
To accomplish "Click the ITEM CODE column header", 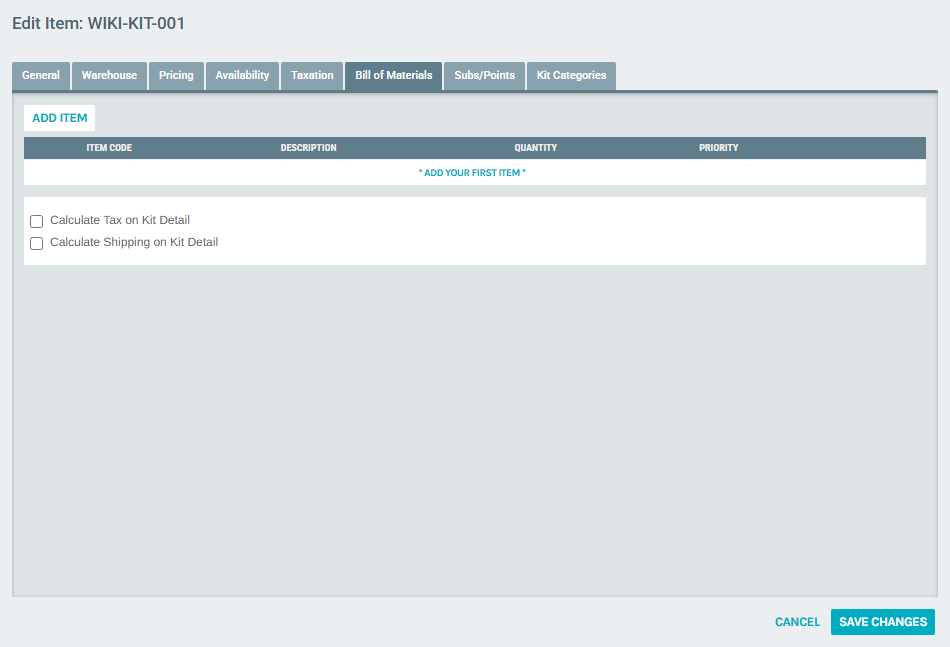I will [x=109, y=147].
